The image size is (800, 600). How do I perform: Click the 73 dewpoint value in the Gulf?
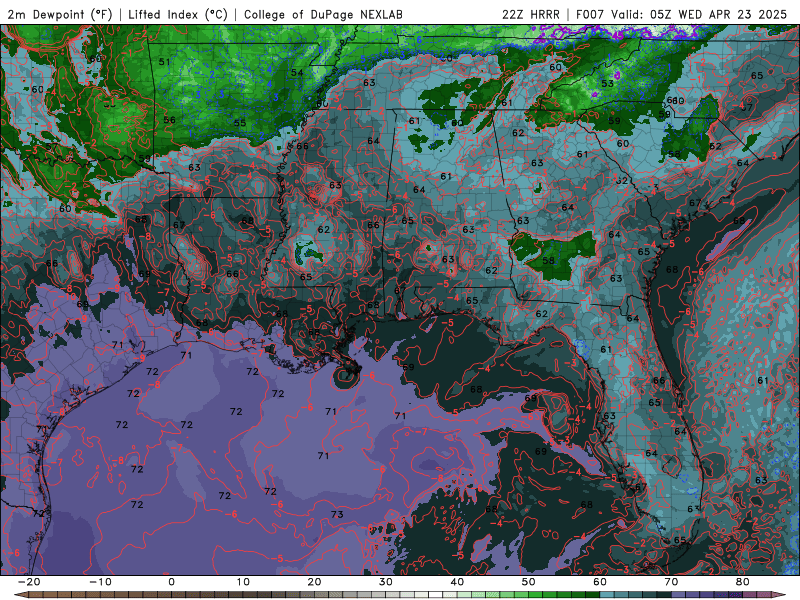coord(337,514)
